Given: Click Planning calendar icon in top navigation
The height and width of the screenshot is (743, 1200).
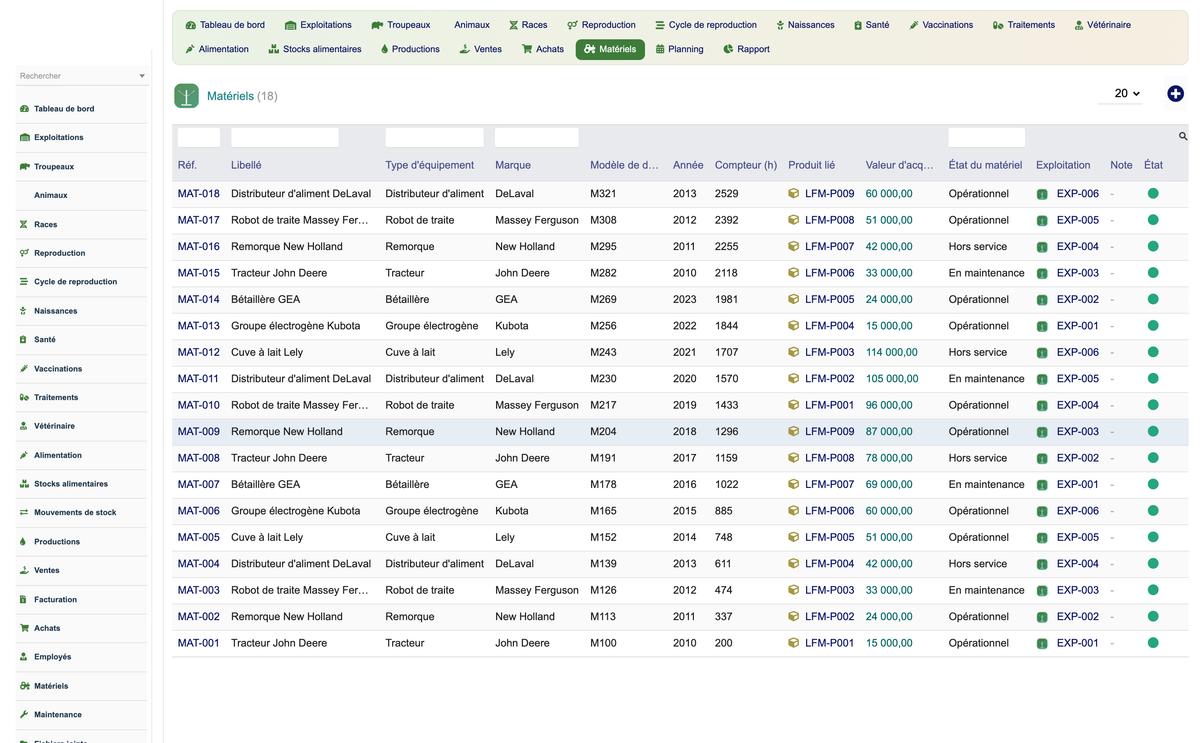Looking at the screenshot, I should (x=660, y=49).
